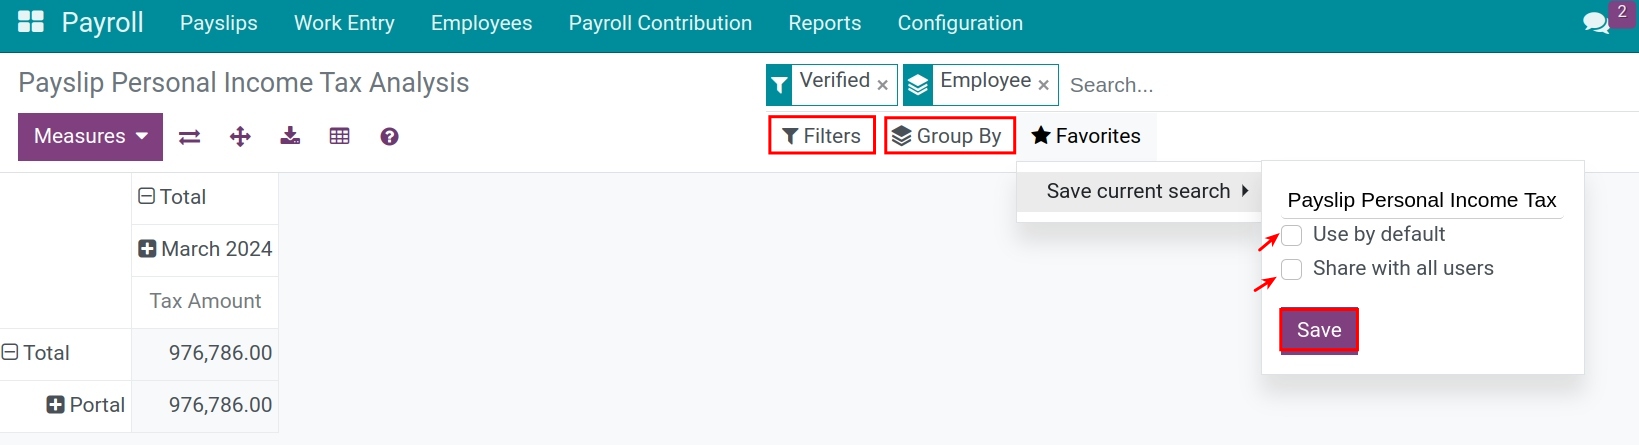Click the Save button for favorite
Image resolution: width=1639 pixels, height=445 pixels.
pyautogui.click(x=1318, y=330)
